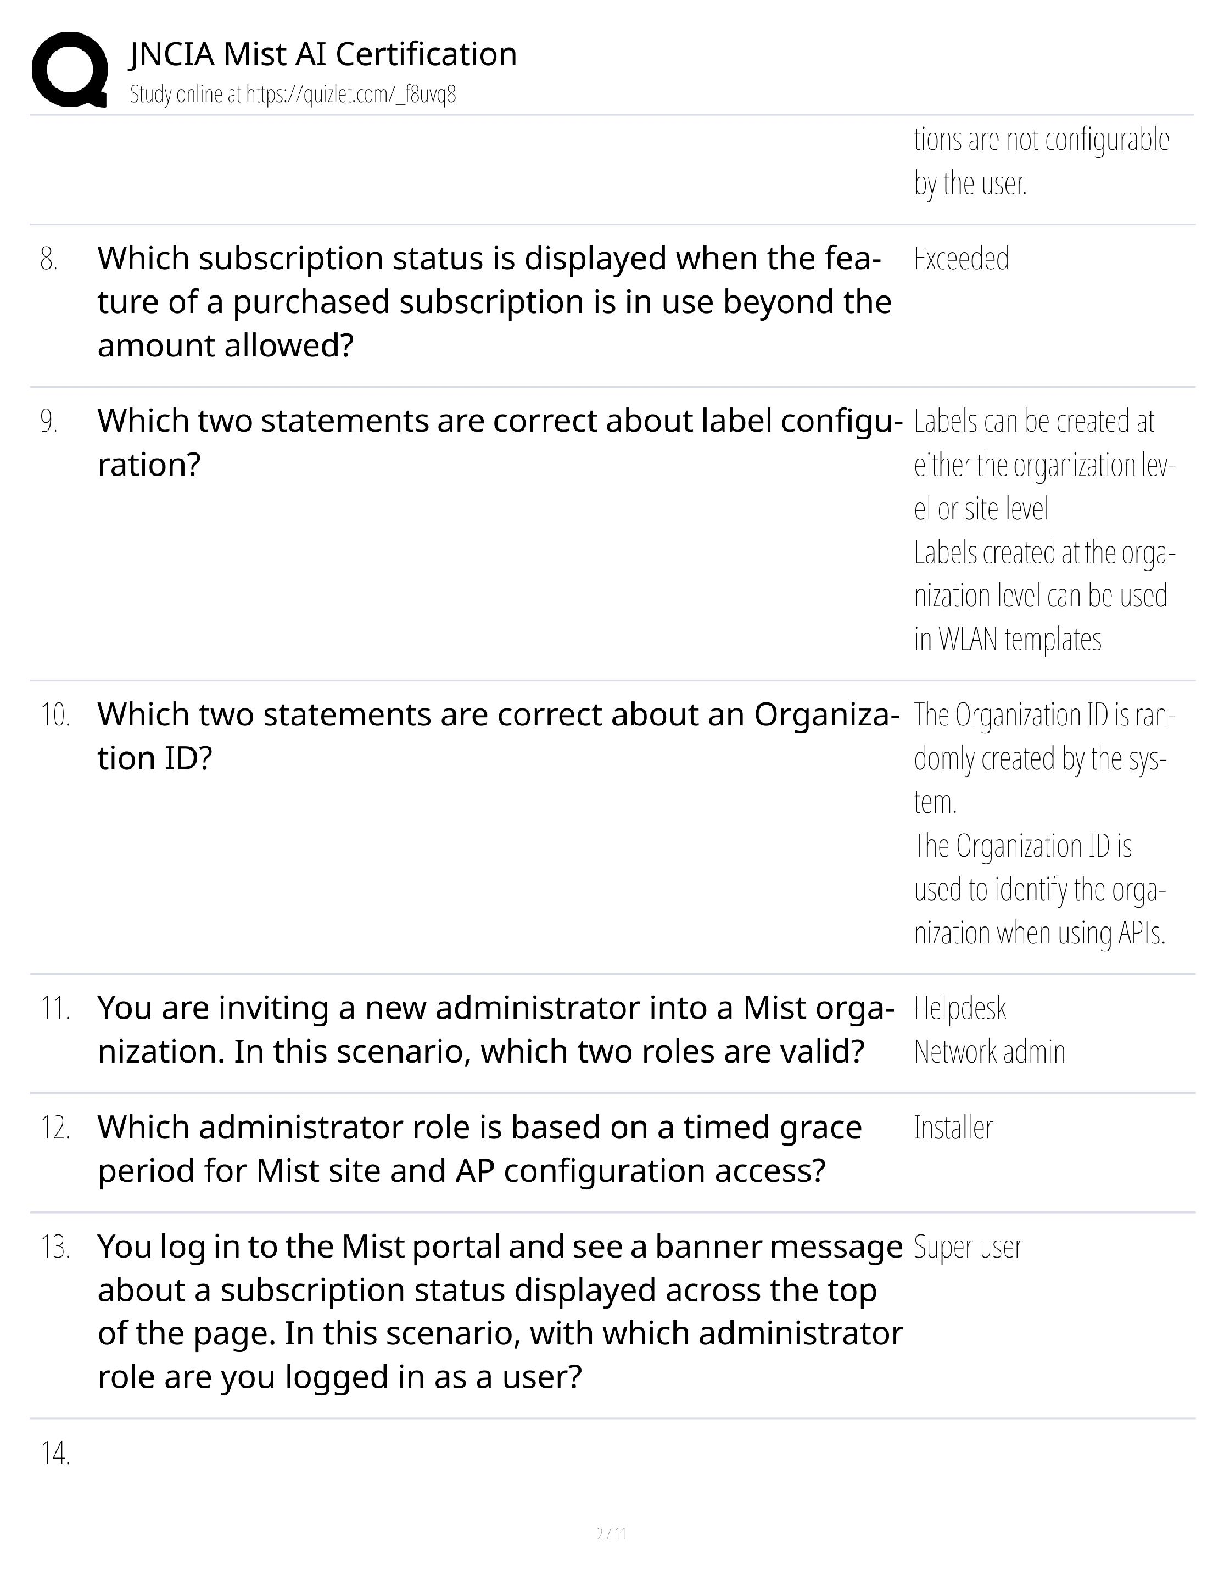The width and height of the screenshot is (1224, 1584).
Task: Click the 'not configurable by the user' answer fragment
Action: coord(1040,161)
